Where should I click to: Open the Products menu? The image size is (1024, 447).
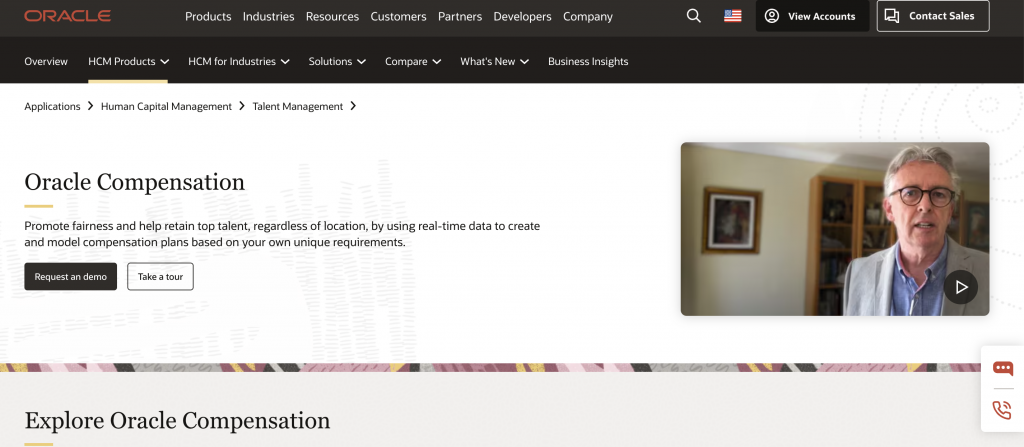click(208, 17)
